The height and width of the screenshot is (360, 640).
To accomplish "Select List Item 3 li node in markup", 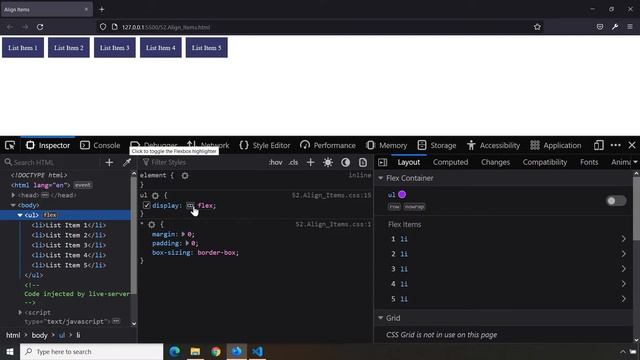I will [x=69, y=245].
